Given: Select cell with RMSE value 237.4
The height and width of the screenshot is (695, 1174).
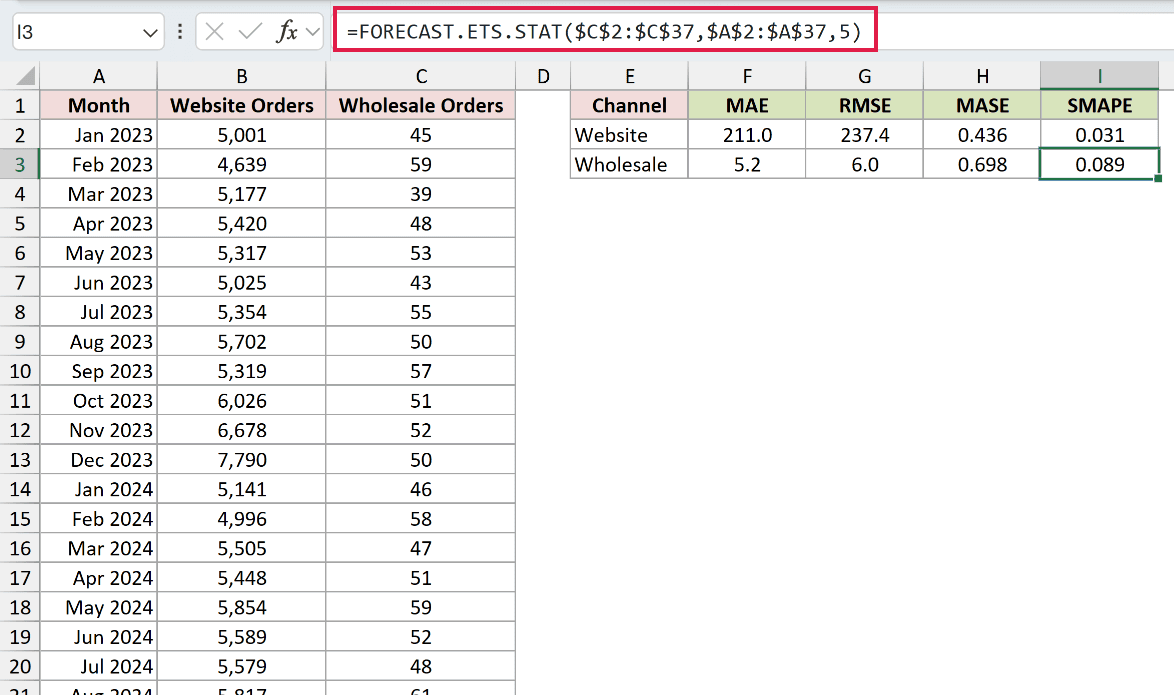Looking at the screenshot, I should click(865, 136).
